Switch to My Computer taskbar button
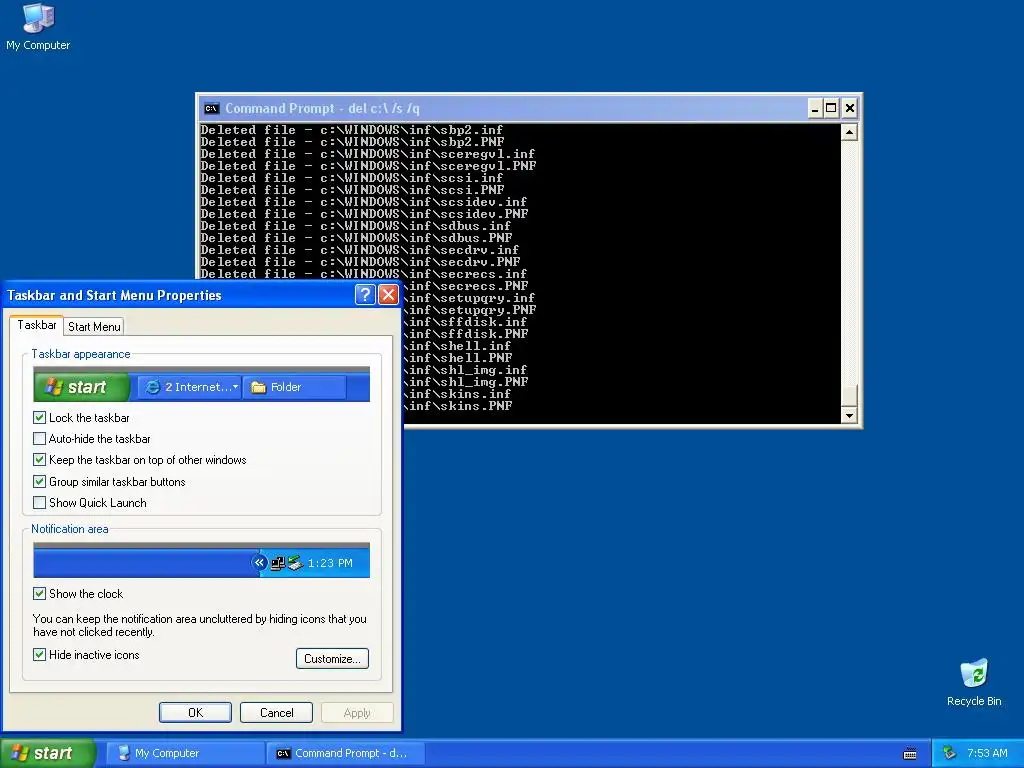1024x768 pixels. [184, 753]
